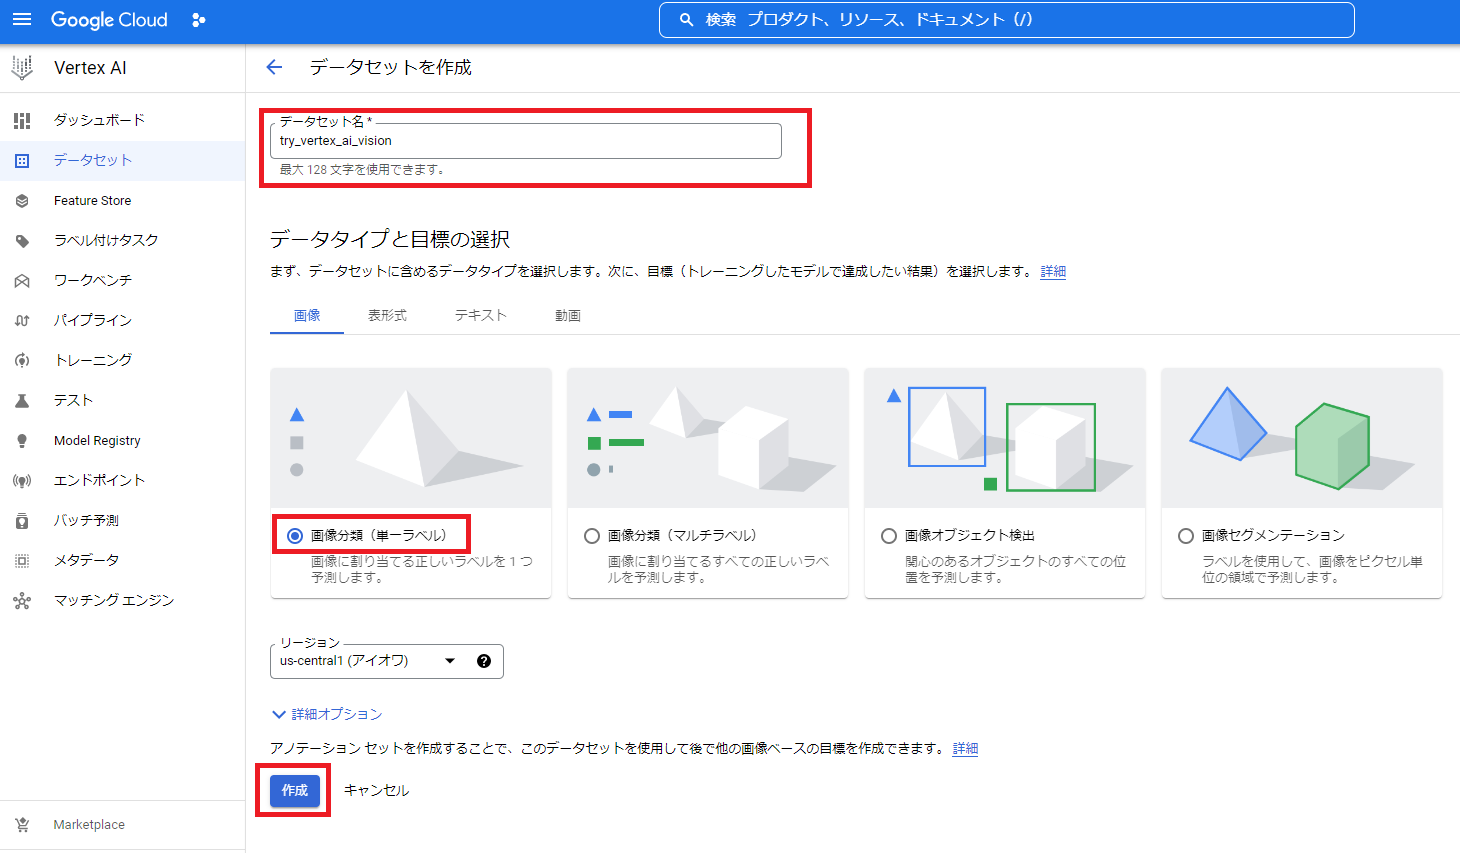Open 詳細 link after annotation set text
This screenshot has height=853, width=1460.
(x=965, y=749)
